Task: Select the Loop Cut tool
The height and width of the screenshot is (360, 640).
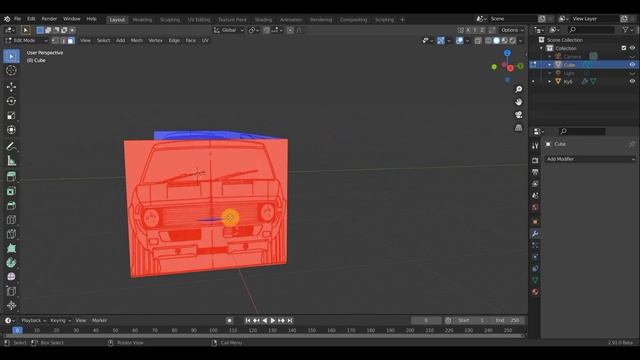Action: click(11, 220)
